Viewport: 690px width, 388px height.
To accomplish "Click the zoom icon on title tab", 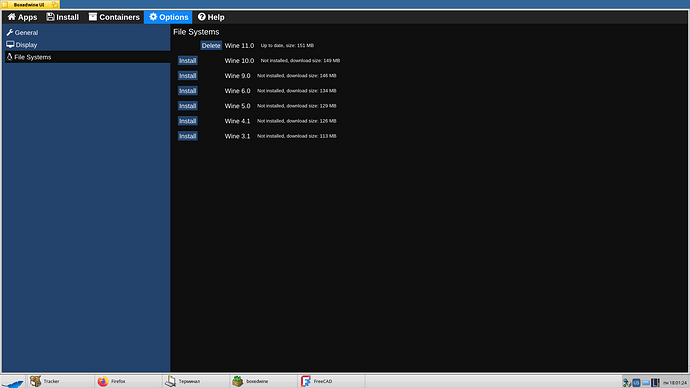I will click(x=55, y=4).
